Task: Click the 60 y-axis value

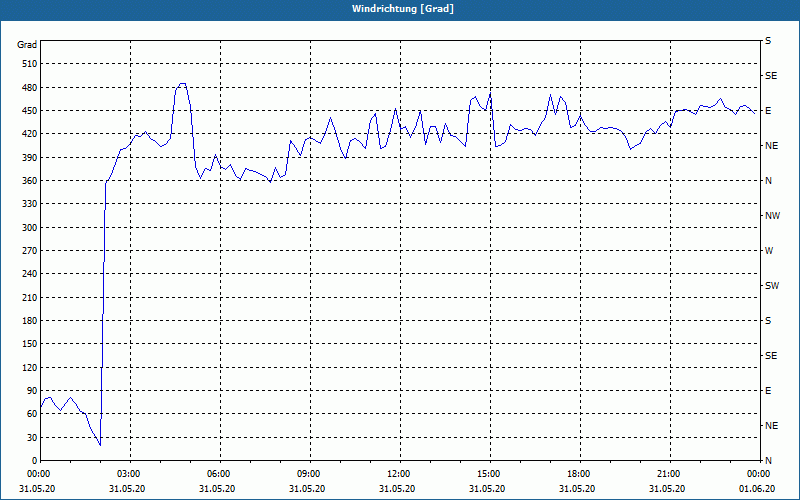Action: (32, 414)
